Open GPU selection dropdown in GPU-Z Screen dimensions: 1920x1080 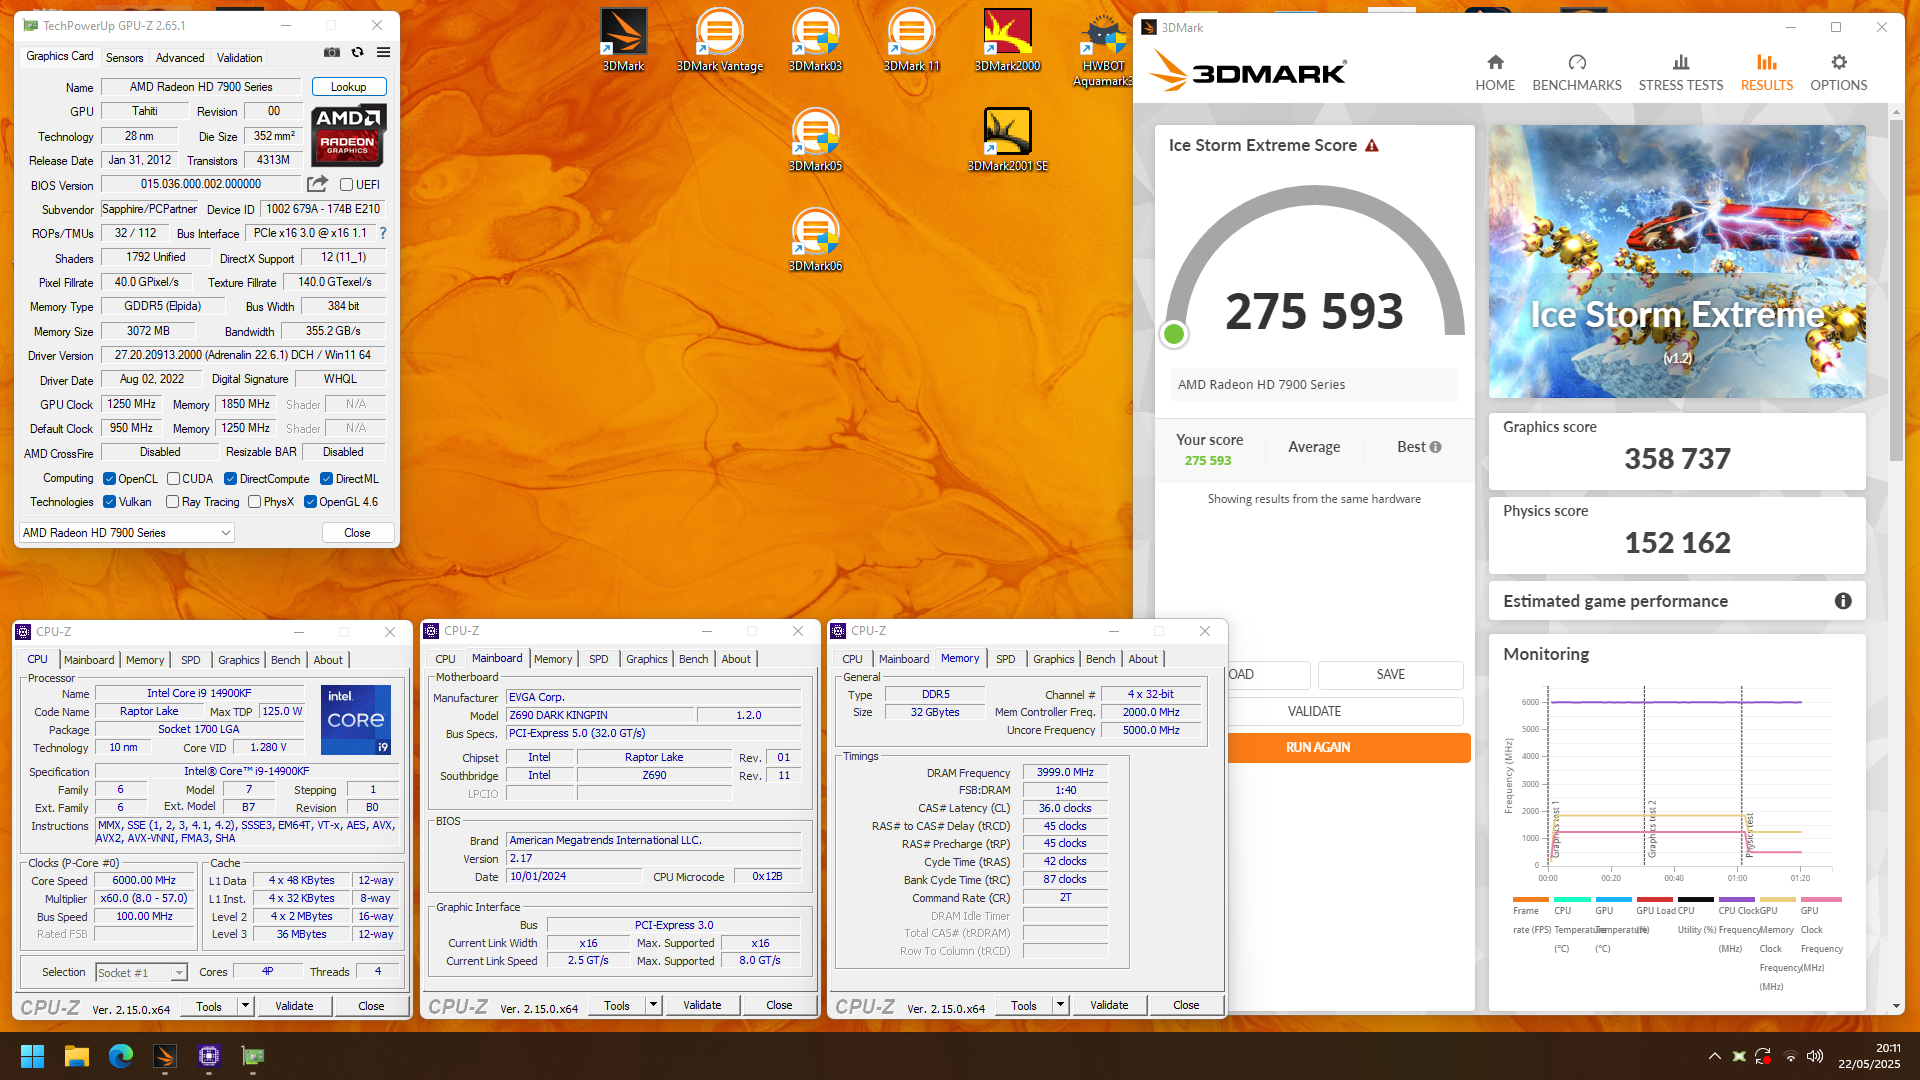(x=127, y=533)
